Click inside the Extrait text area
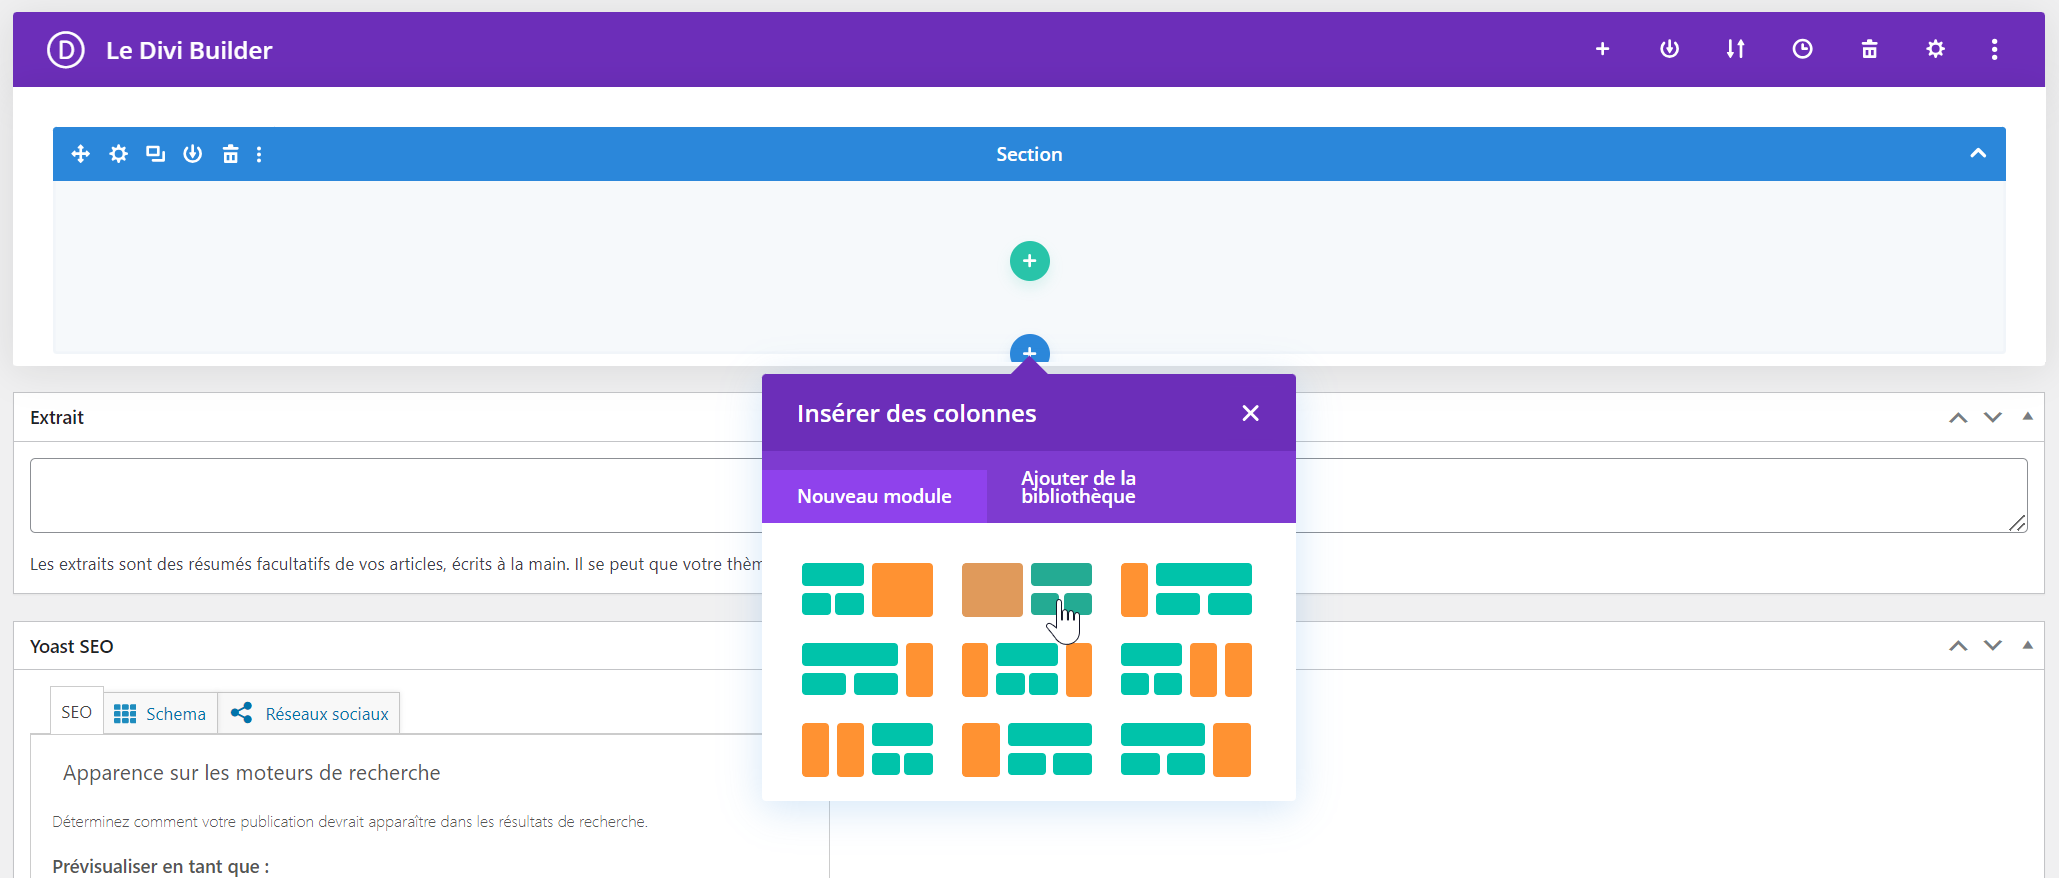 point(1028,495)
